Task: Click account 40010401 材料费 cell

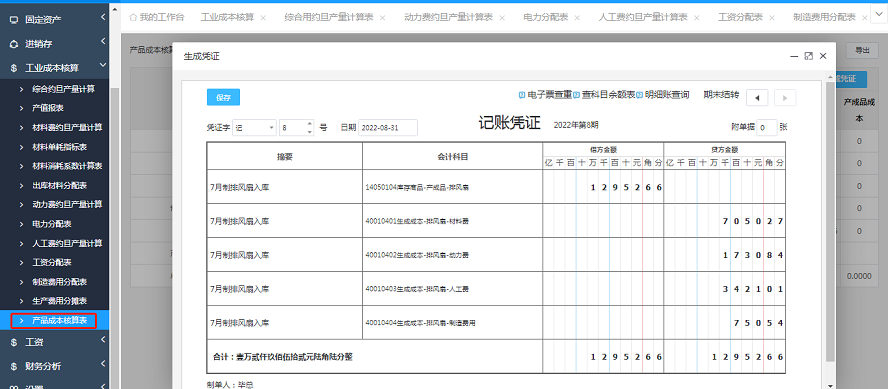Action: tap(452, 221)
